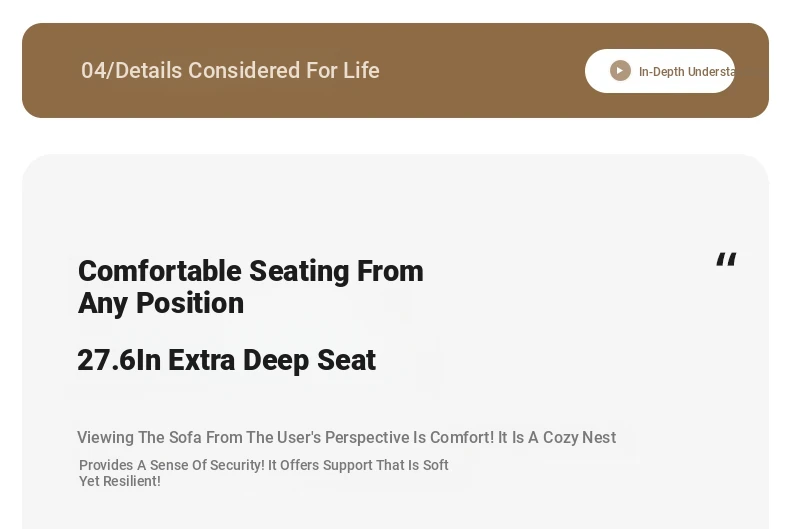The image size is (790, 529).
Task: Click the '04' section number
Action: coord(94,71)
